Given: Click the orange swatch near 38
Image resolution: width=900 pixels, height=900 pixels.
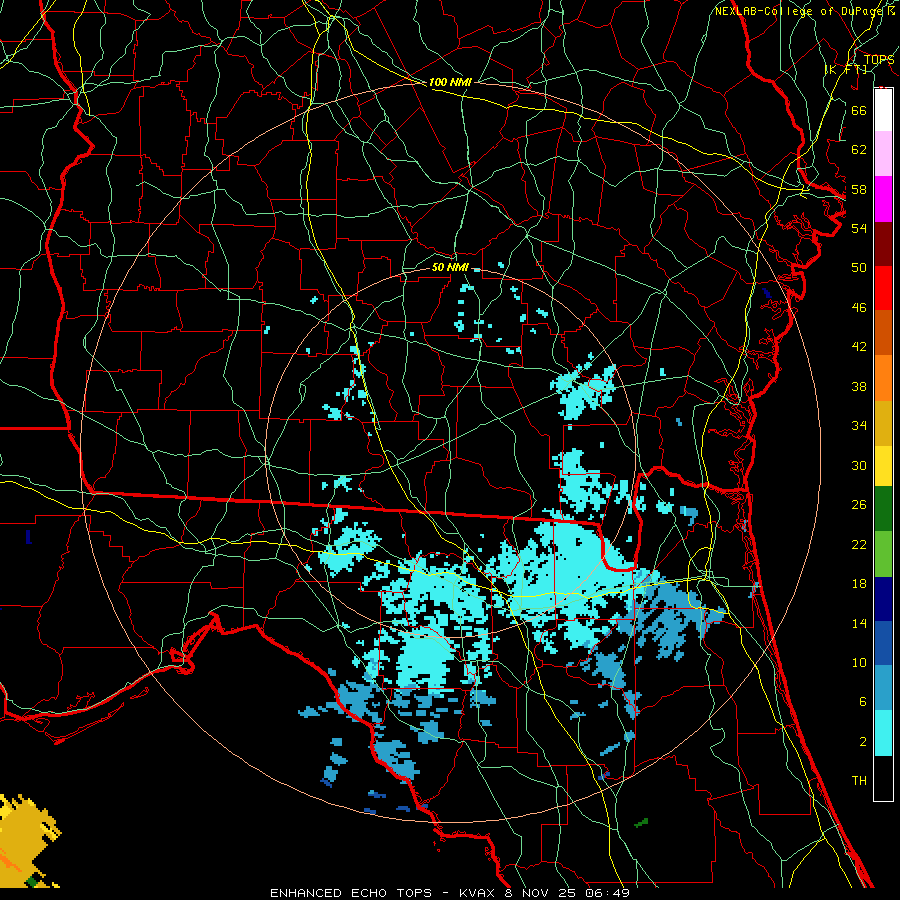Looking at the screenshot, I should click(883, 378).
